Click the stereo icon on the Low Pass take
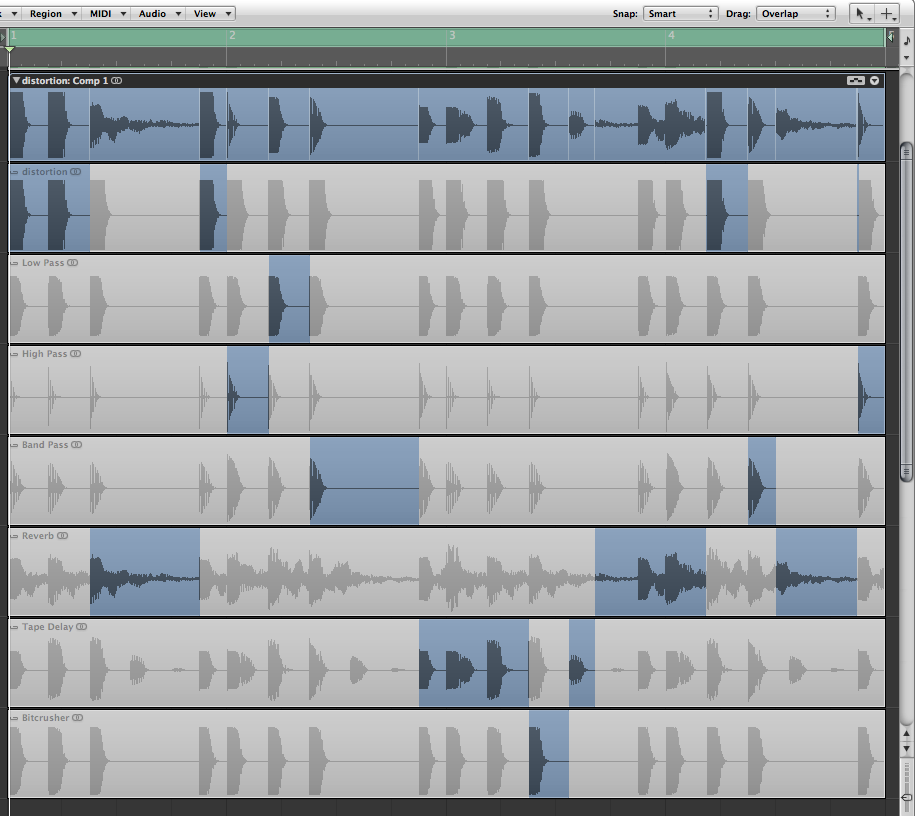 coord(72,263)
